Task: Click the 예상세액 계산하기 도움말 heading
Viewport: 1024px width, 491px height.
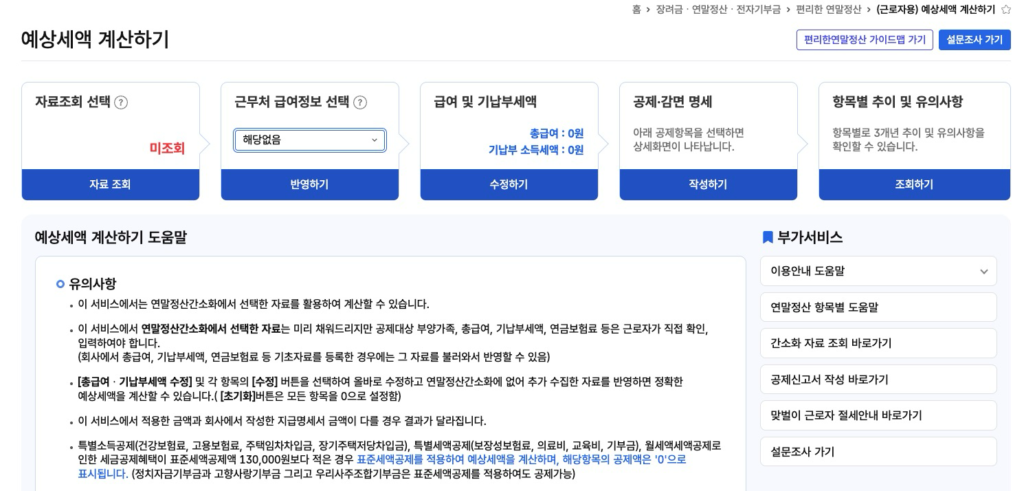Action: (x=110, y=237)
